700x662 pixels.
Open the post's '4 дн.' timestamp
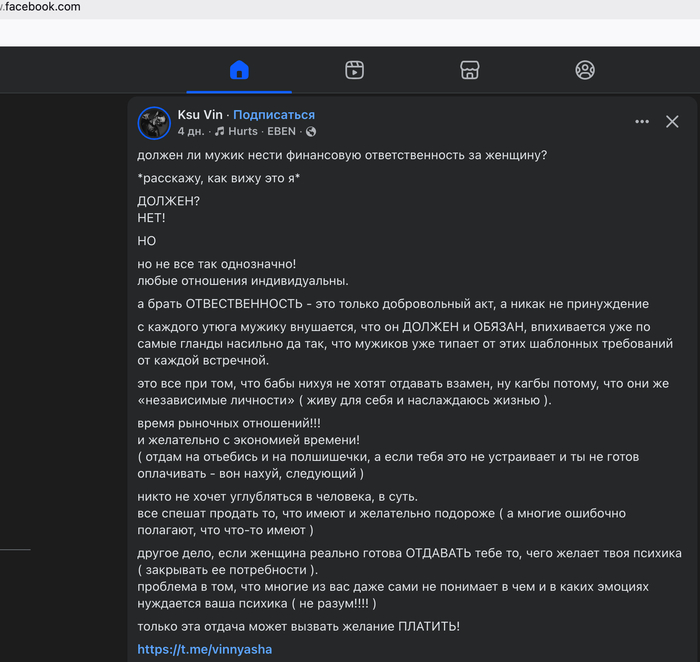(x=192, y=131)
